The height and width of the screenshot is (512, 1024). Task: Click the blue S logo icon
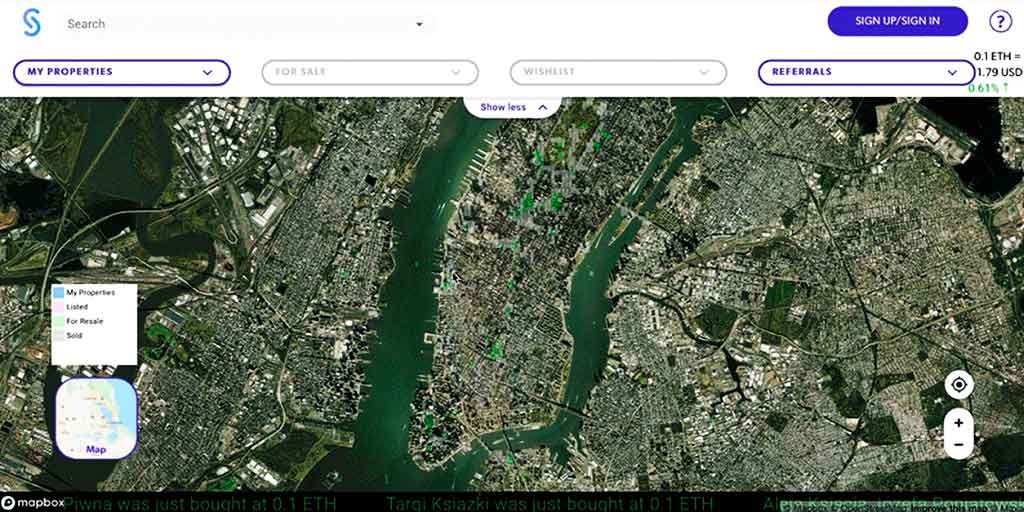(x=32, y=22)
